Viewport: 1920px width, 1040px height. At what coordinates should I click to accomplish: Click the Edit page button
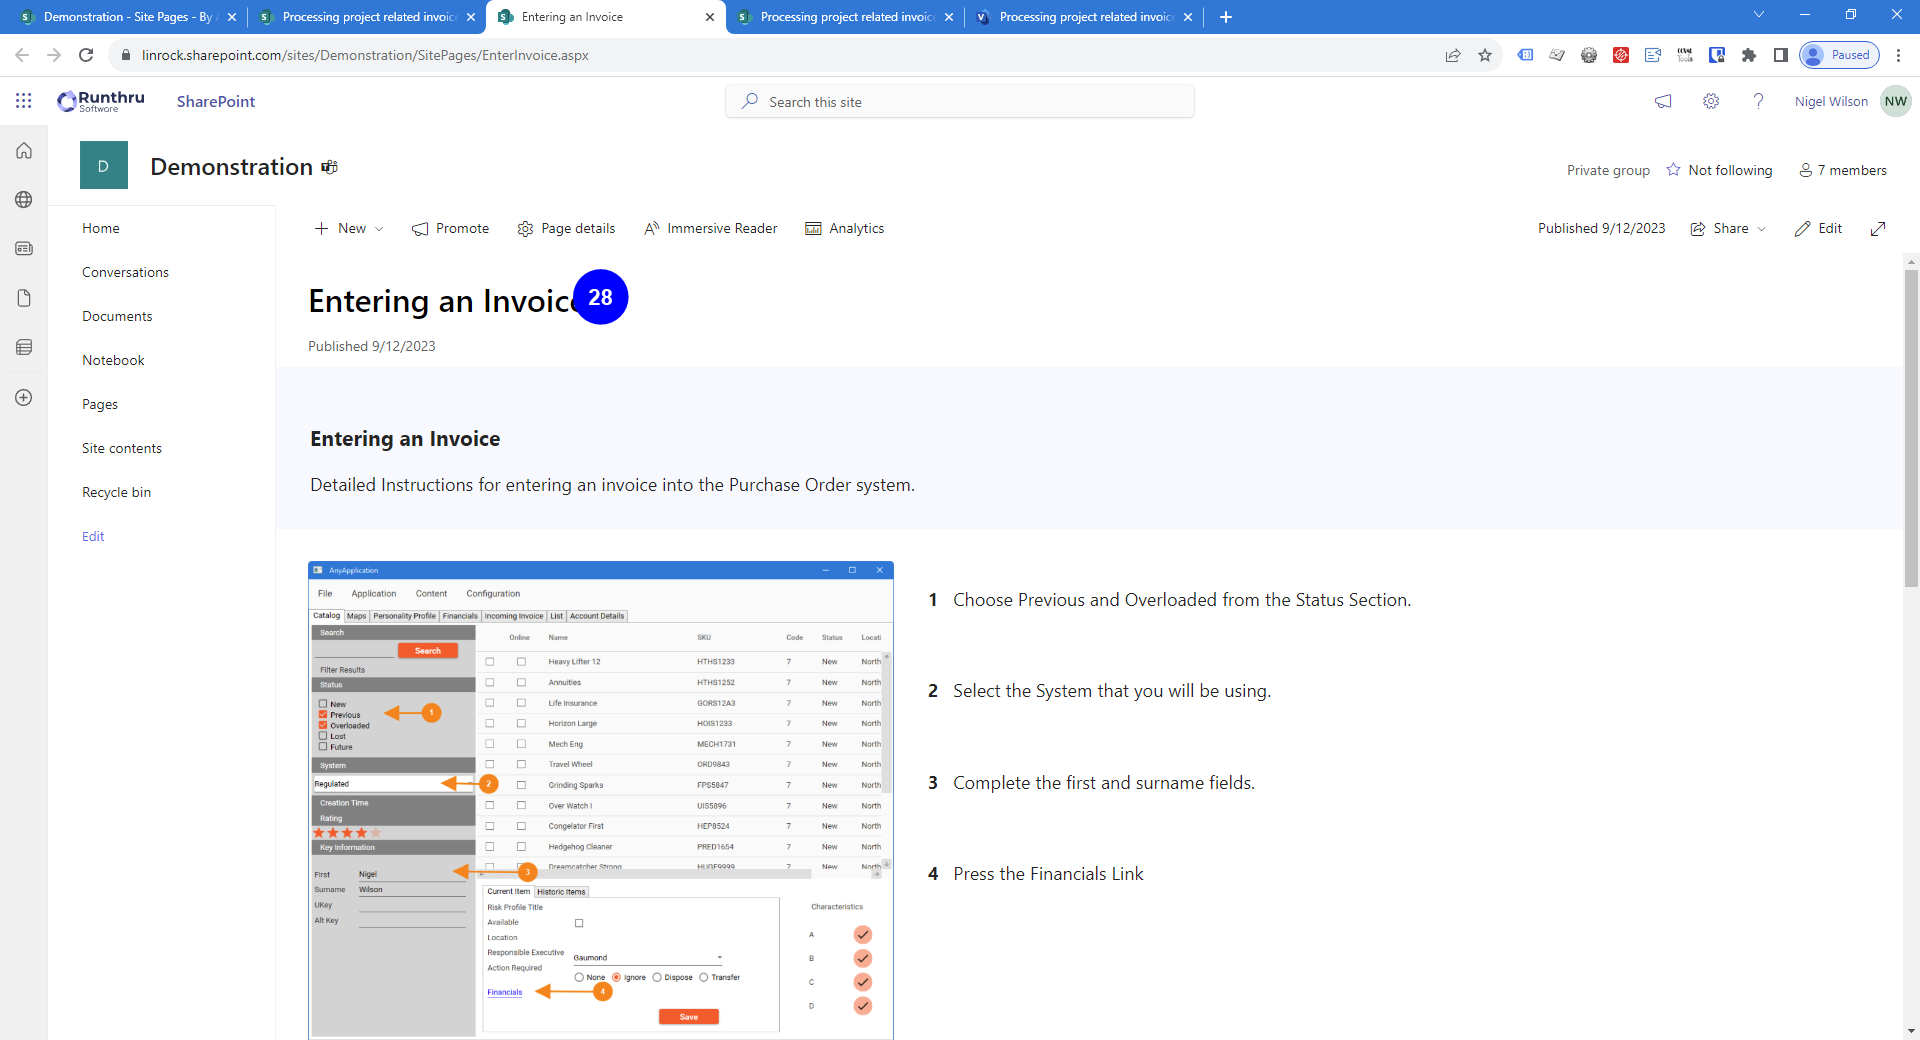[1819, 229]
